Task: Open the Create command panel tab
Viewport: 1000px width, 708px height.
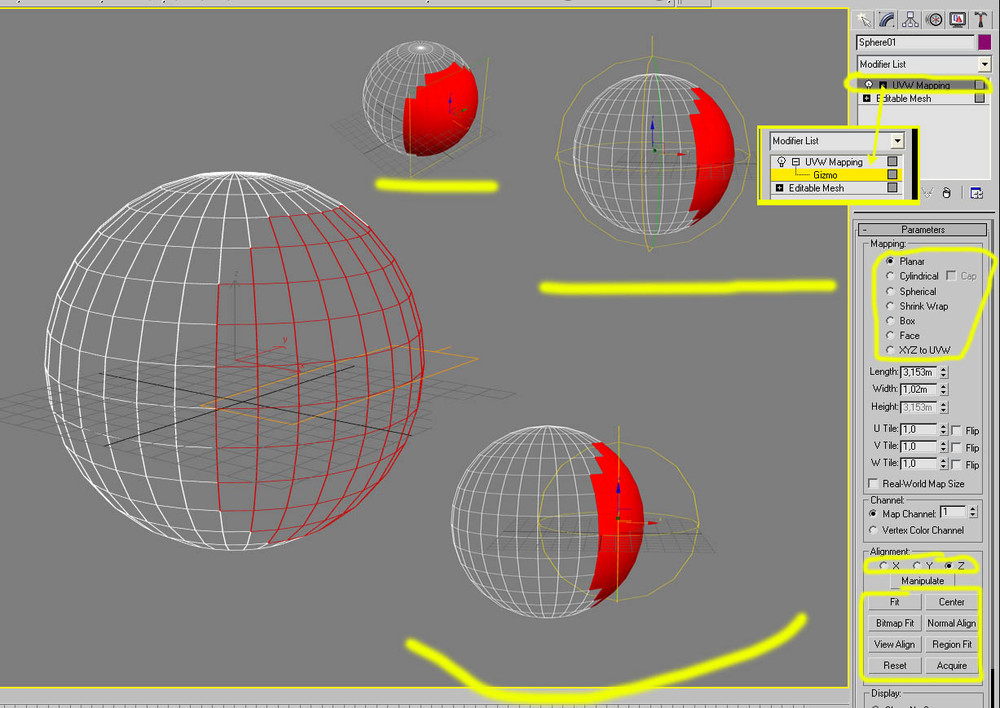Action: [x=864, y=20]
